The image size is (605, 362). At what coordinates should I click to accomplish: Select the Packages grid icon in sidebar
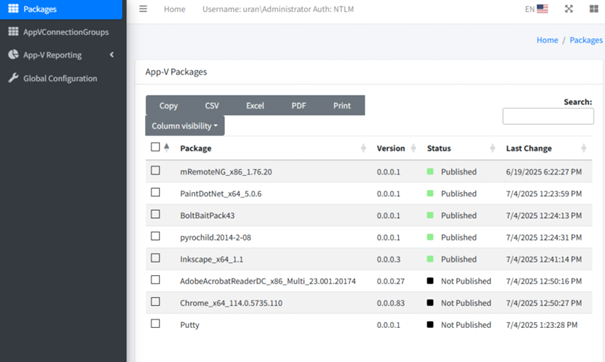(14, 8)
